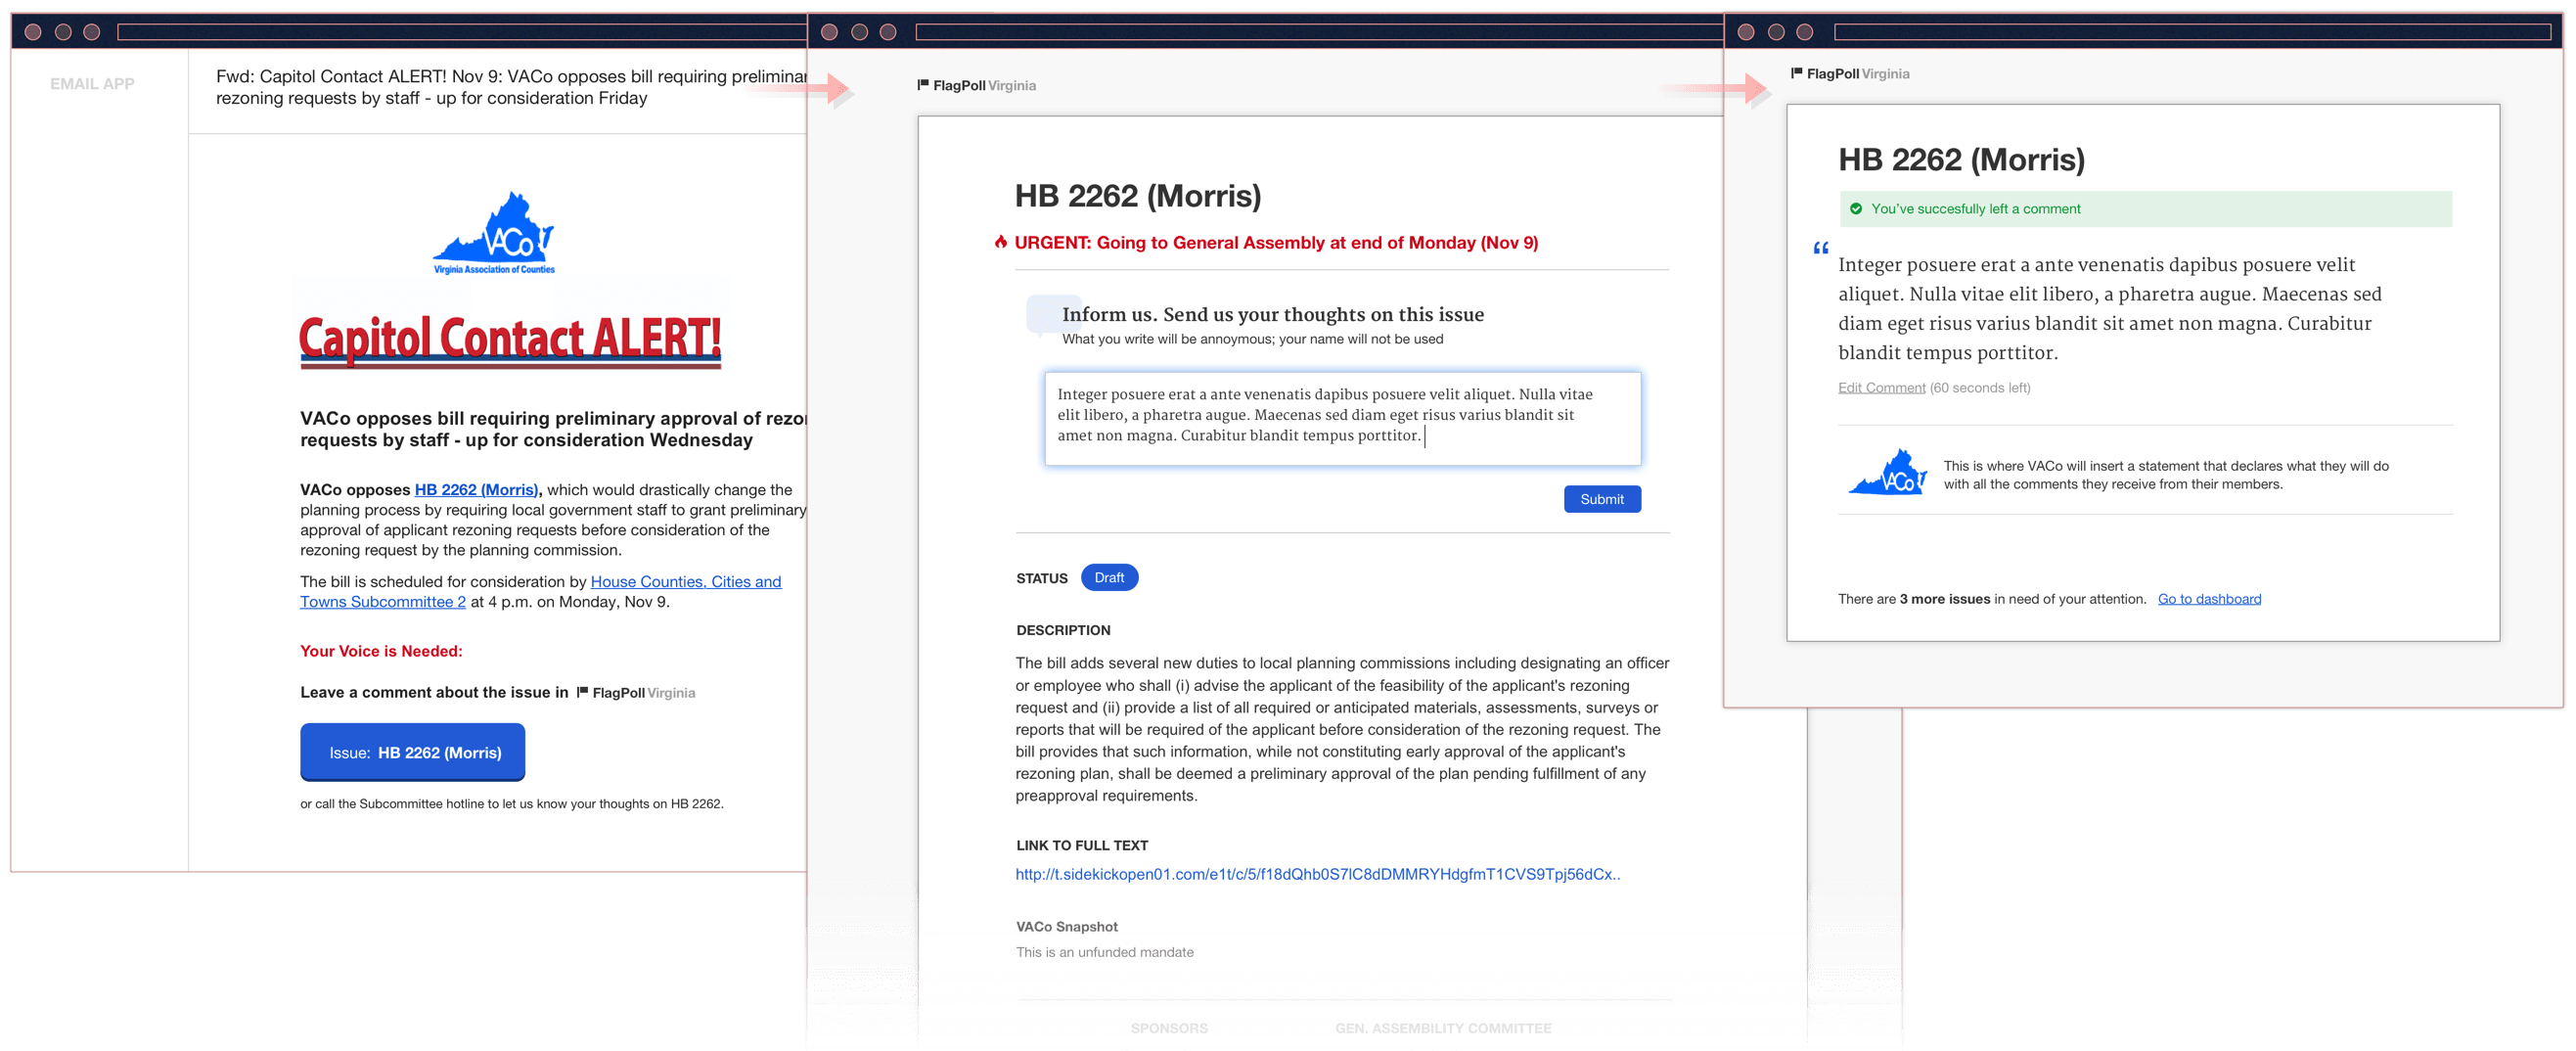Click the VACo Snapshot label

point(1067,926)
